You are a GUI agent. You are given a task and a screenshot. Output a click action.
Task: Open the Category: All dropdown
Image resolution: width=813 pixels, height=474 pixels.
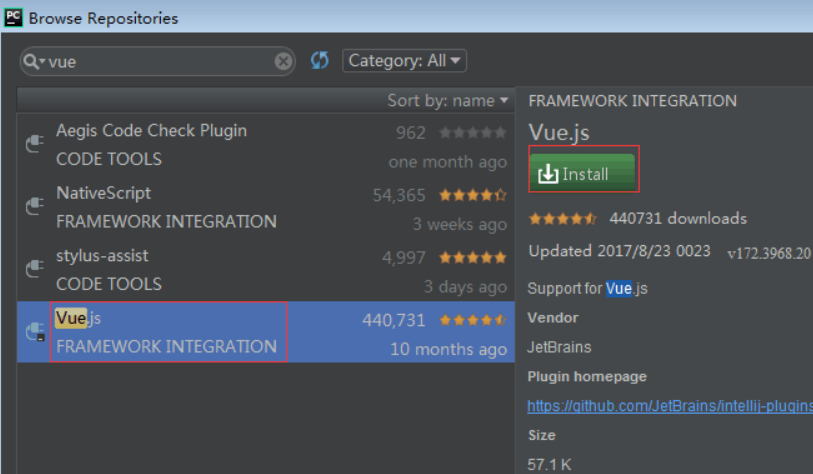click(x=404, y=61)
